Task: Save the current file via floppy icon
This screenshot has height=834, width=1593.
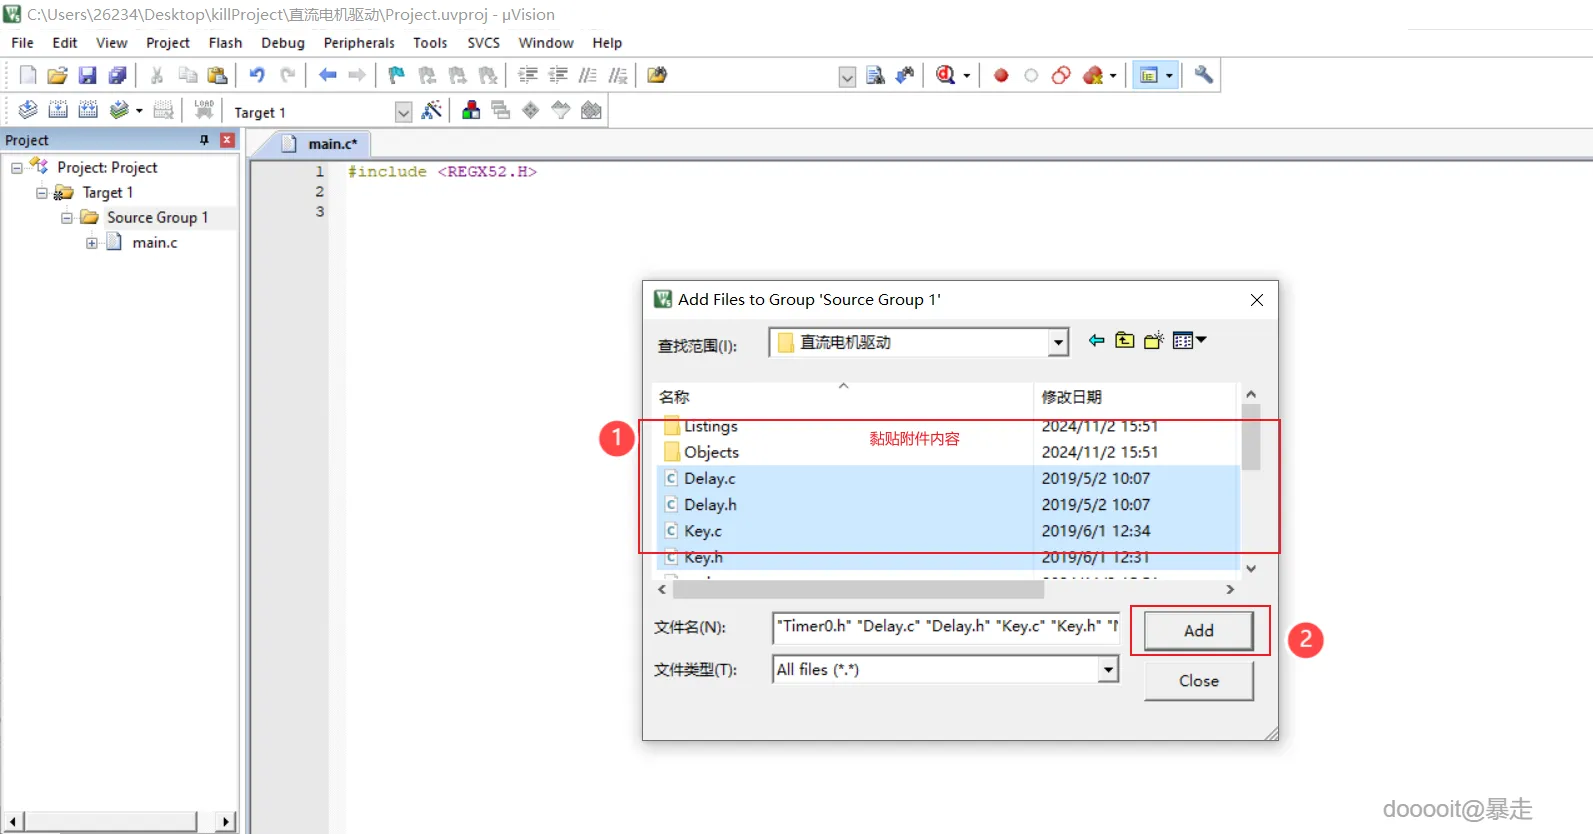Action: coord(87,75)
